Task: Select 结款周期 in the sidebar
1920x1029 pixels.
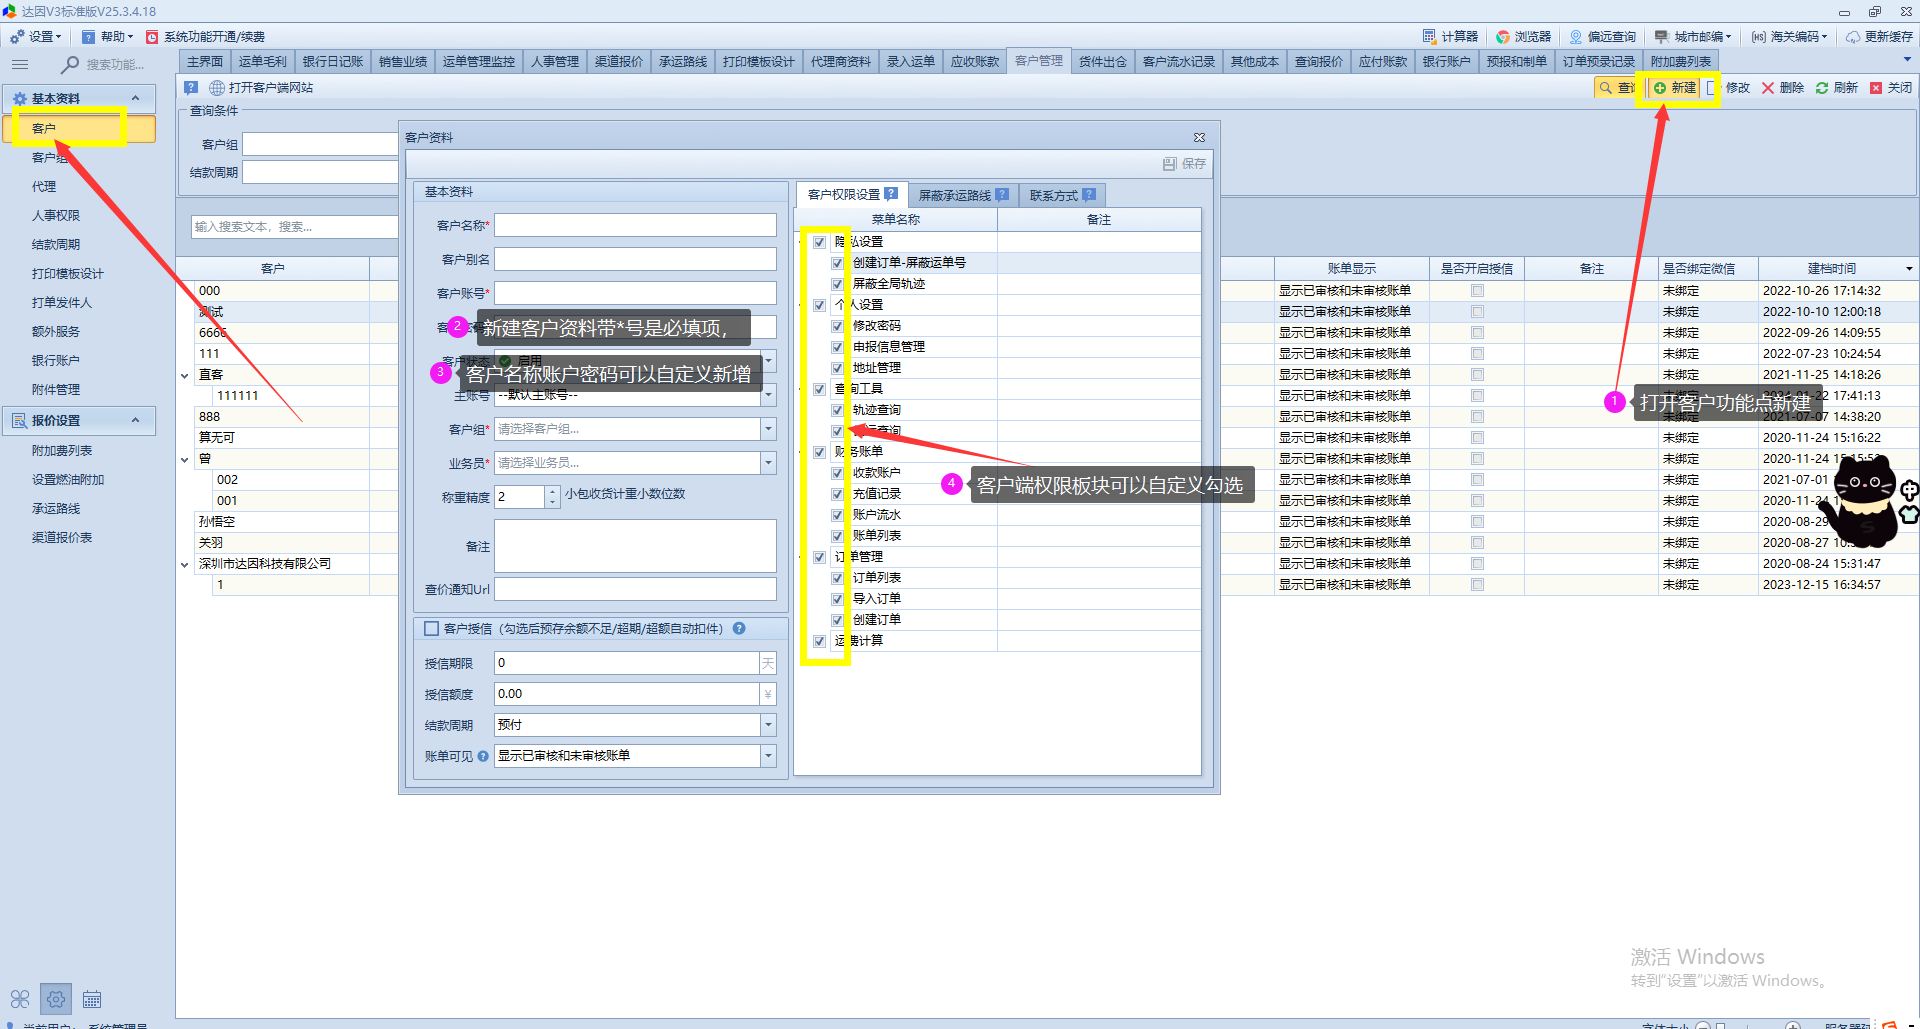Action: (x=56, y=245)
